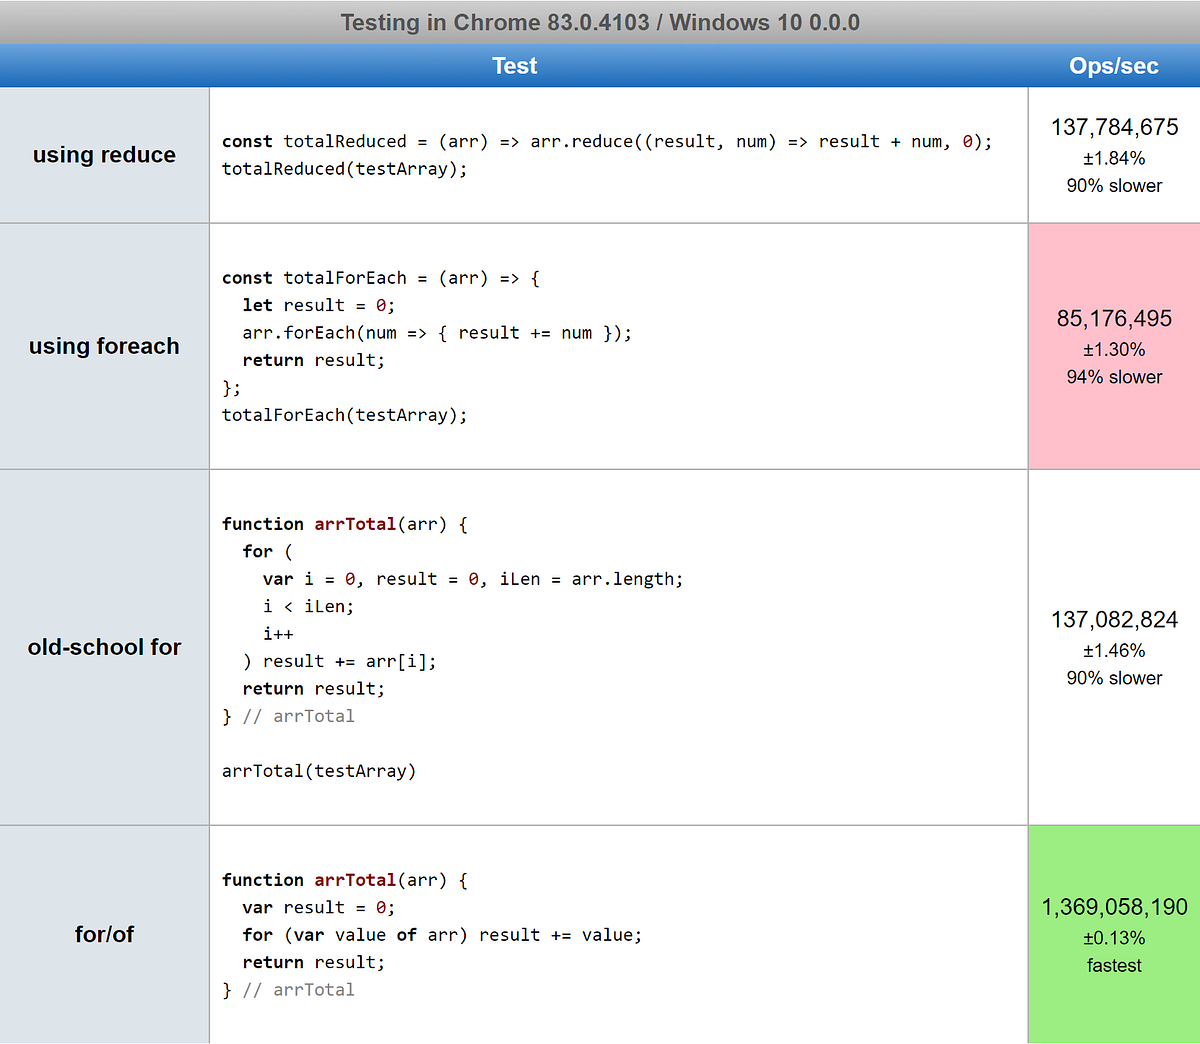Click the '90% slower' label under reduce result

pos(1114,185)
